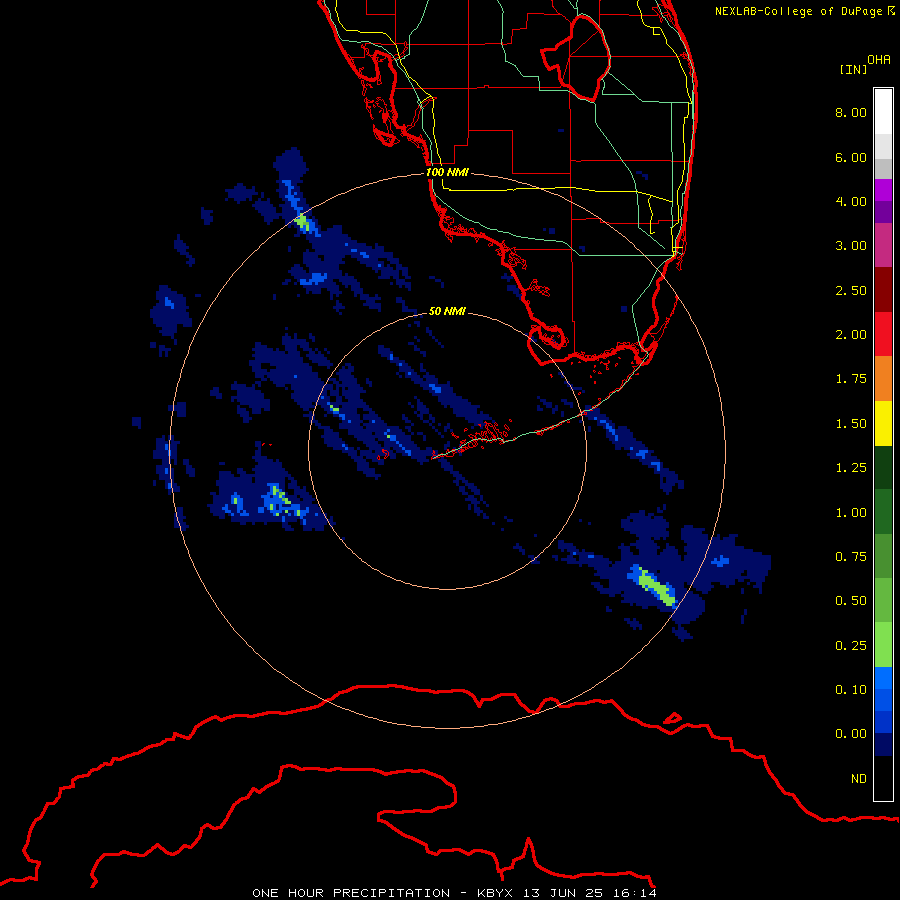Viewport: 900px width, 900px height.
Task: Click the 0.10 legend value
Action: click(x=851, y=689)
